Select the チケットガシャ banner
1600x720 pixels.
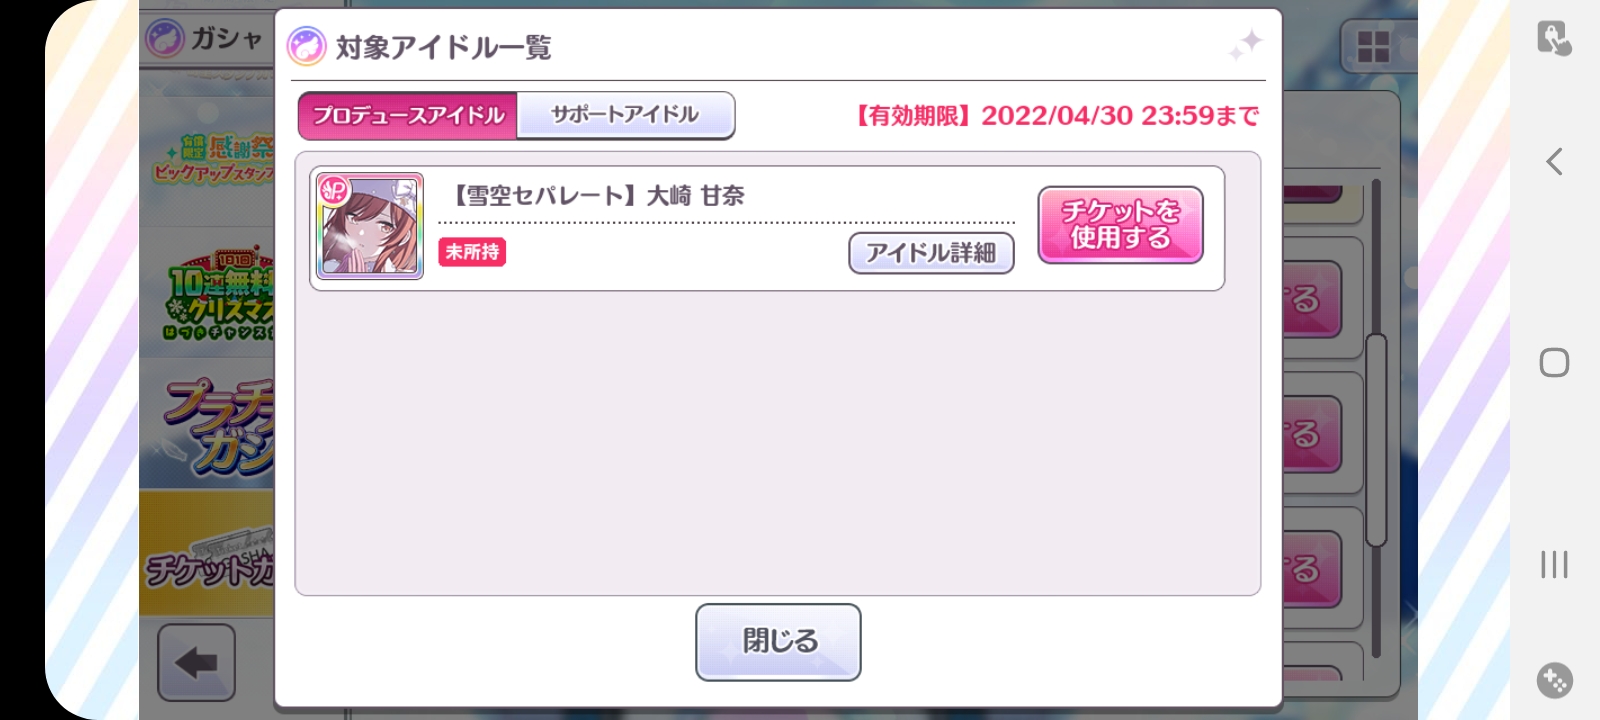click(x=208, y=553)
